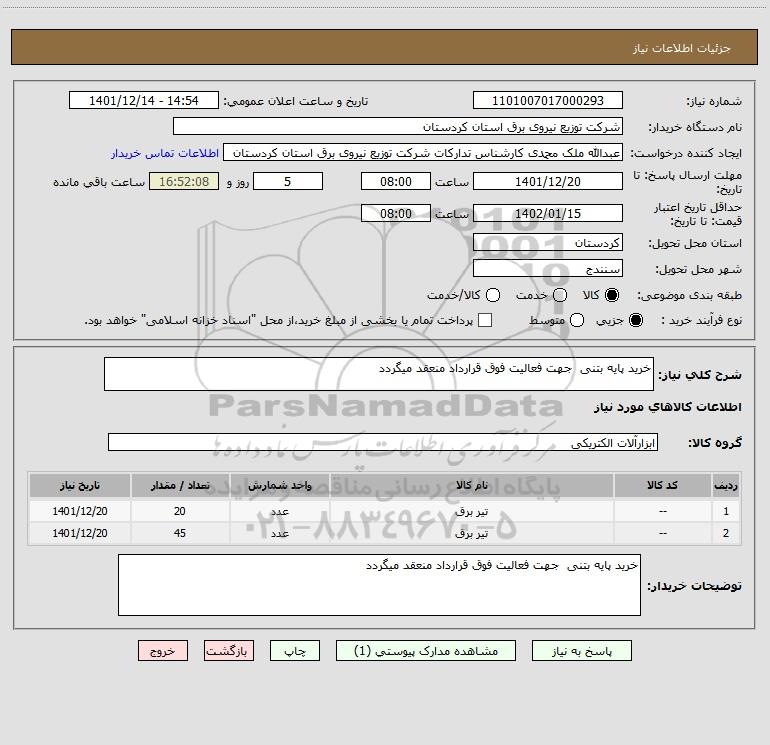Click the واحد شمارش column header
The height and width of the screenshot is (745, 770).
280,486
